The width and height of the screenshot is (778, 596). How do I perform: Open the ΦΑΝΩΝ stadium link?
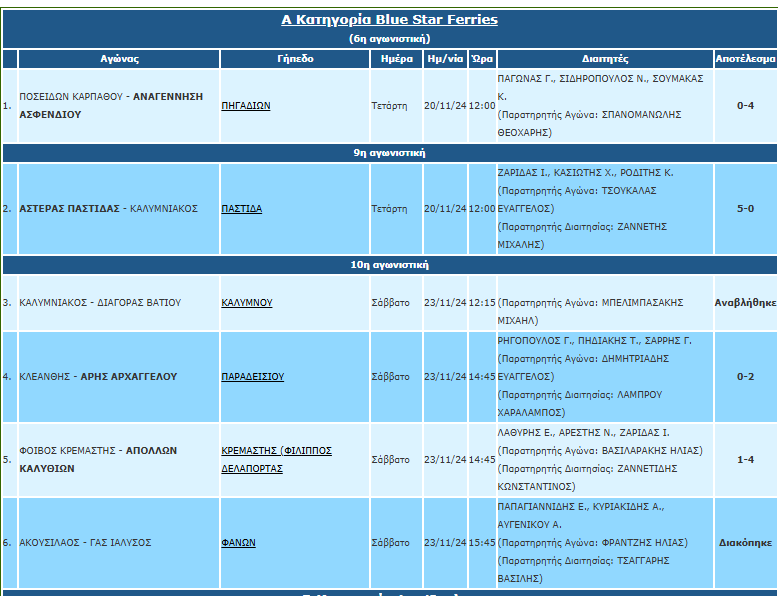point(238,543)
